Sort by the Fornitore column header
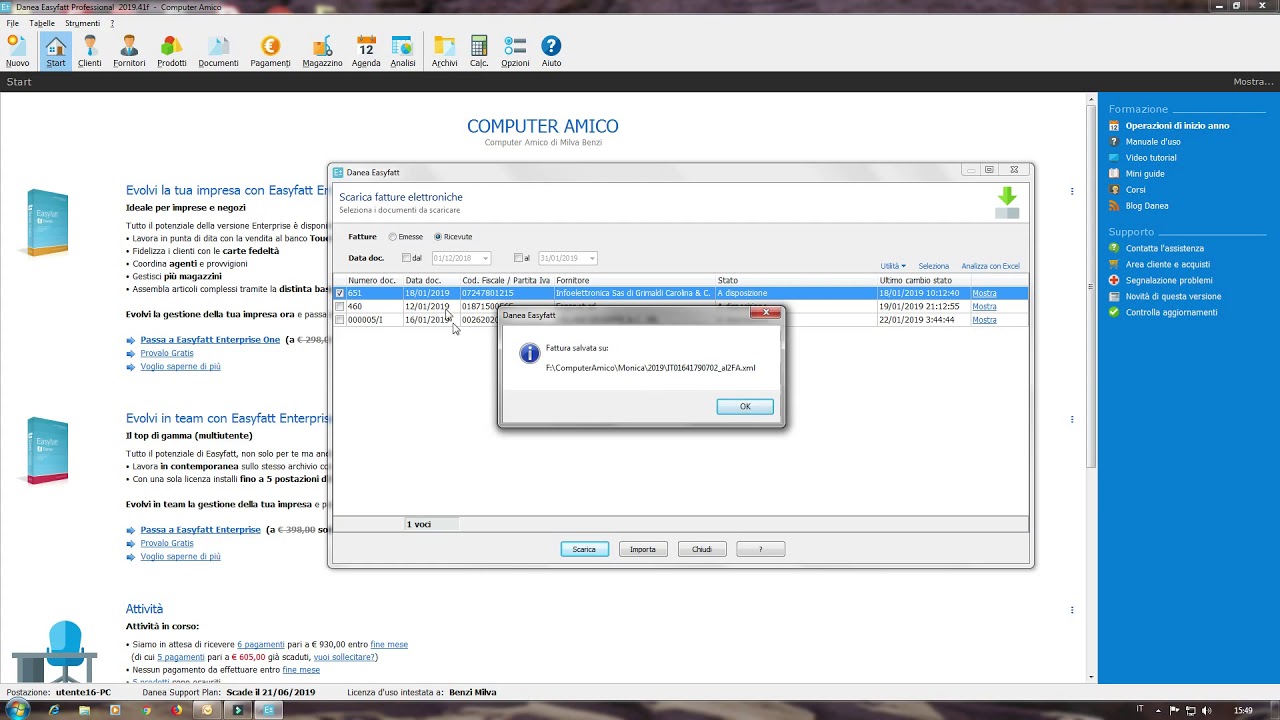 [635, 280]
